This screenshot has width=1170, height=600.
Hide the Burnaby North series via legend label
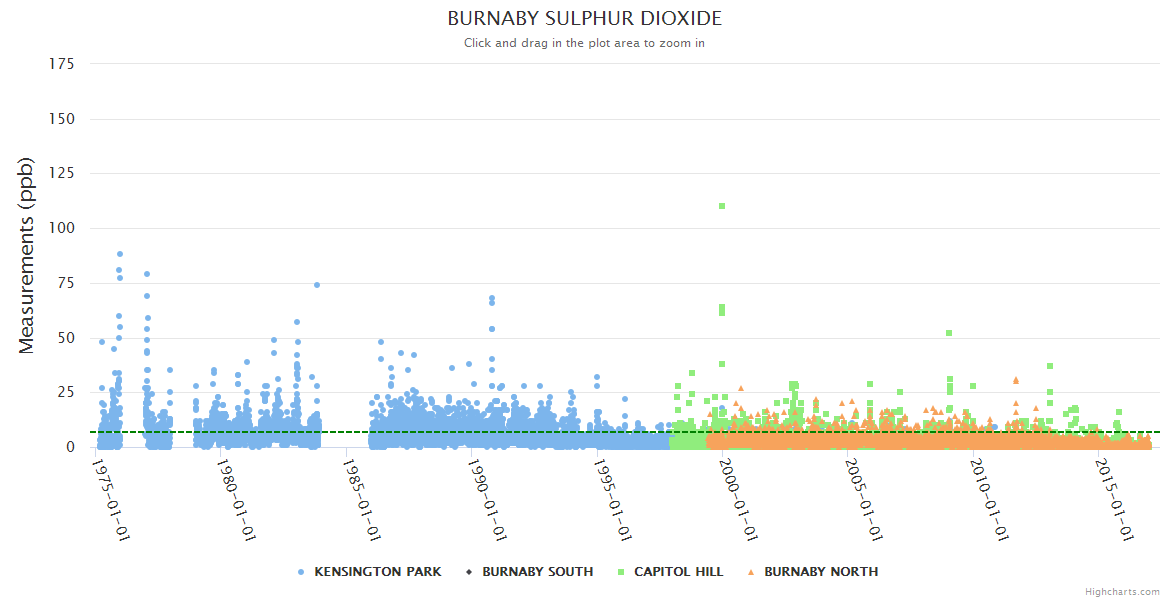click(x=821, y=572)
